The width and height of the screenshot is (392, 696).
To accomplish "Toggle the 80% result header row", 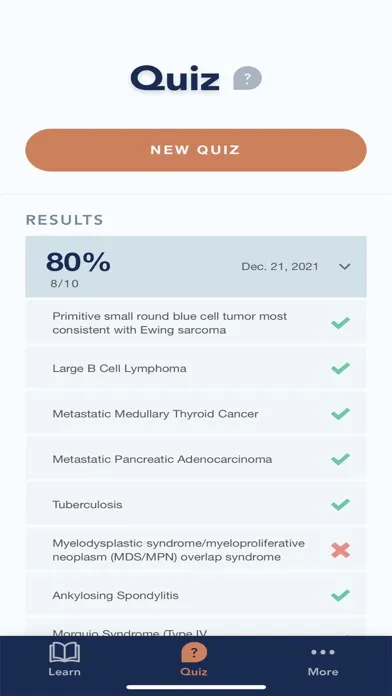I will click(196, 267).
